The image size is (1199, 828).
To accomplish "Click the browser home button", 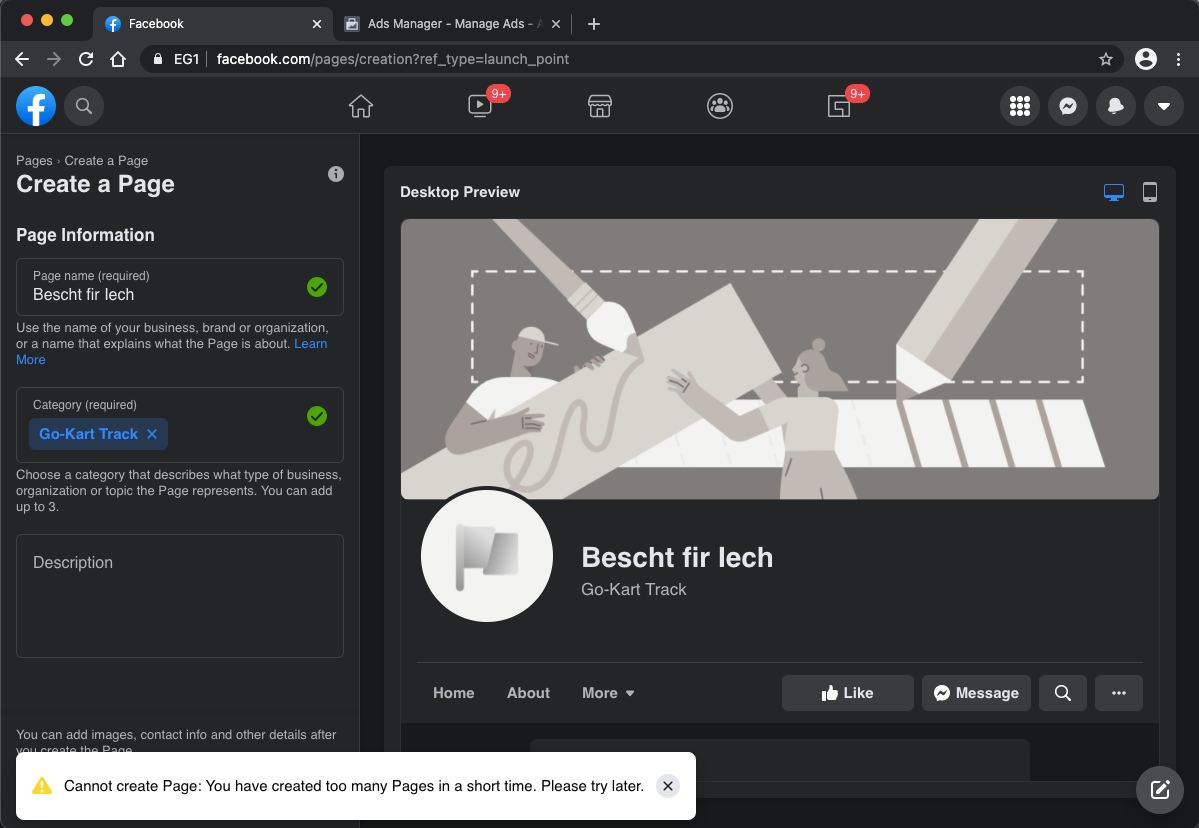I will point(118,59).
